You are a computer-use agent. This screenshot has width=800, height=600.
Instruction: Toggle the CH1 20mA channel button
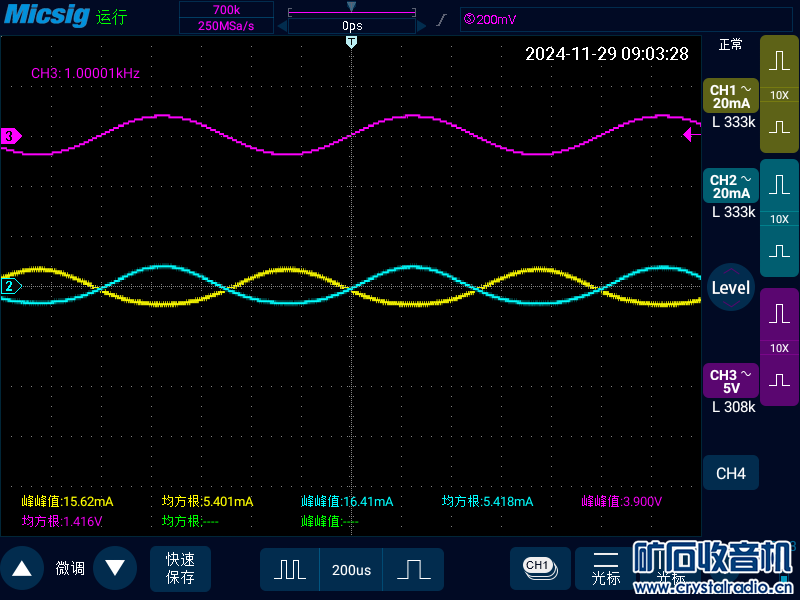coord(731,96)
